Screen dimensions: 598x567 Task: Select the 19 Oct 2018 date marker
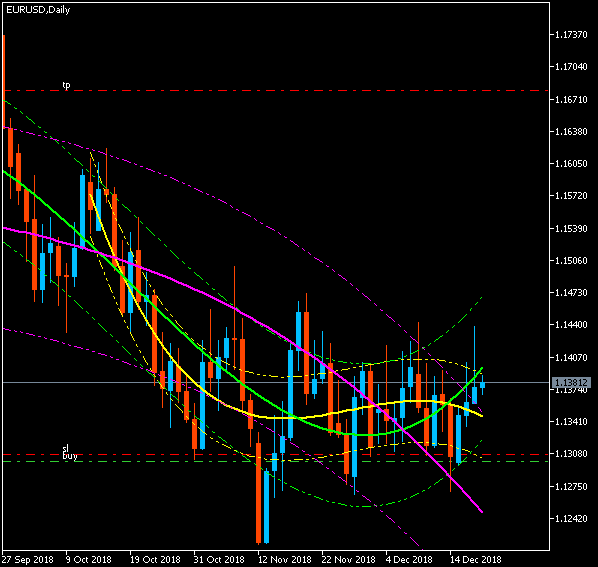point(155,560)
